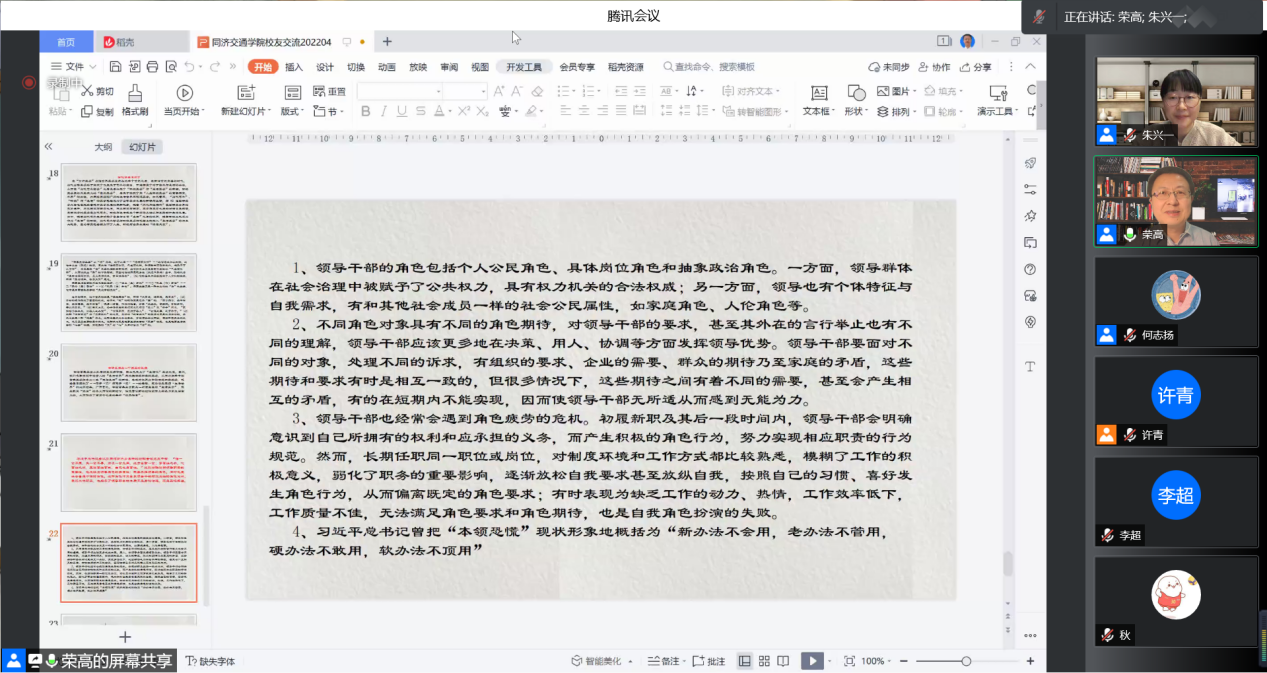Click the New Slide (新建幻灯片) icon

(x=243, y=93)
